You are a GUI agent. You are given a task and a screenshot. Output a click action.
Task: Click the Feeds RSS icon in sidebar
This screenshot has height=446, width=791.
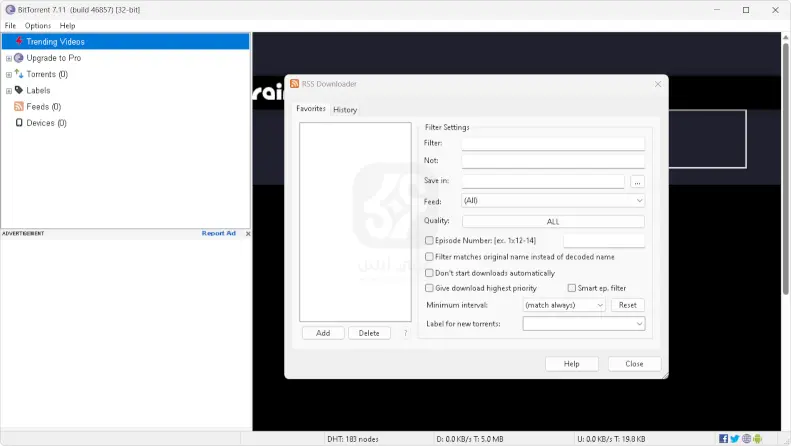click(x=19, y=106)
